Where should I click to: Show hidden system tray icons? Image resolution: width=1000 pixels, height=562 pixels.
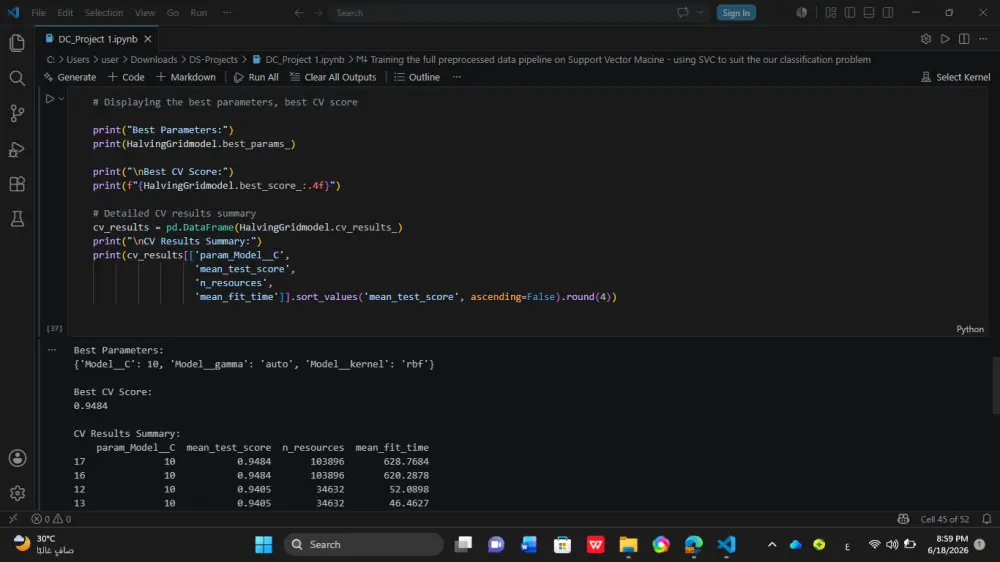(772, 544)
